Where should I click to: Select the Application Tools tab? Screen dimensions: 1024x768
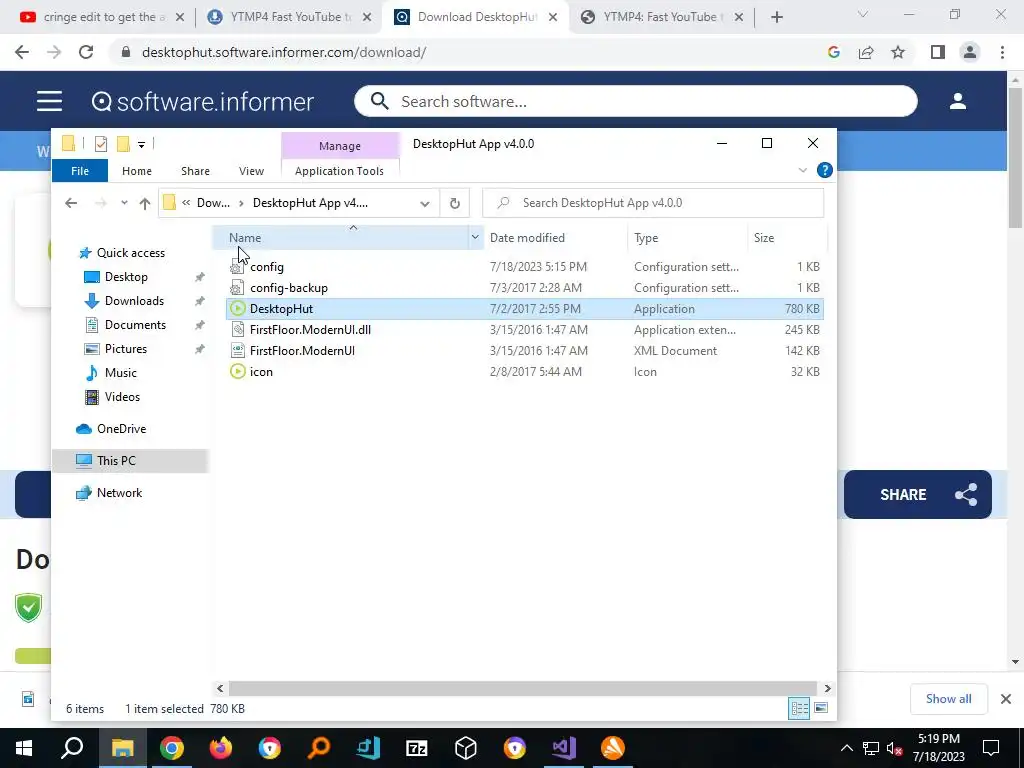click(x=340, y=171)
